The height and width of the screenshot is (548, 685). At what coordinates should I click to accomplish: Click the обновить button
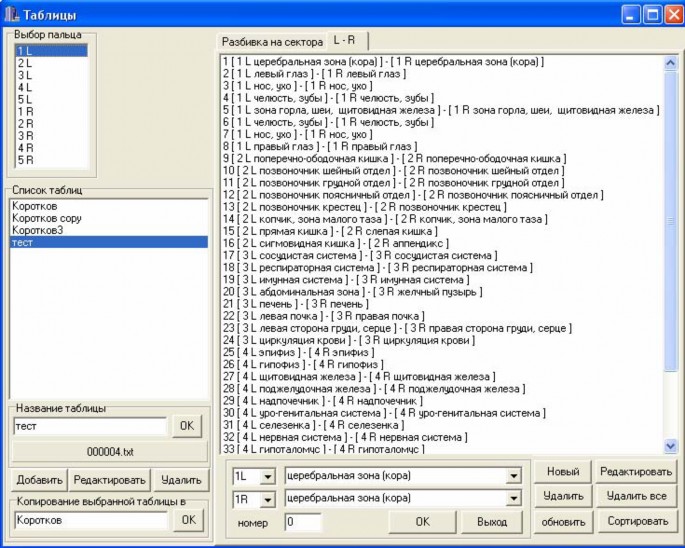tap(563, 522)
